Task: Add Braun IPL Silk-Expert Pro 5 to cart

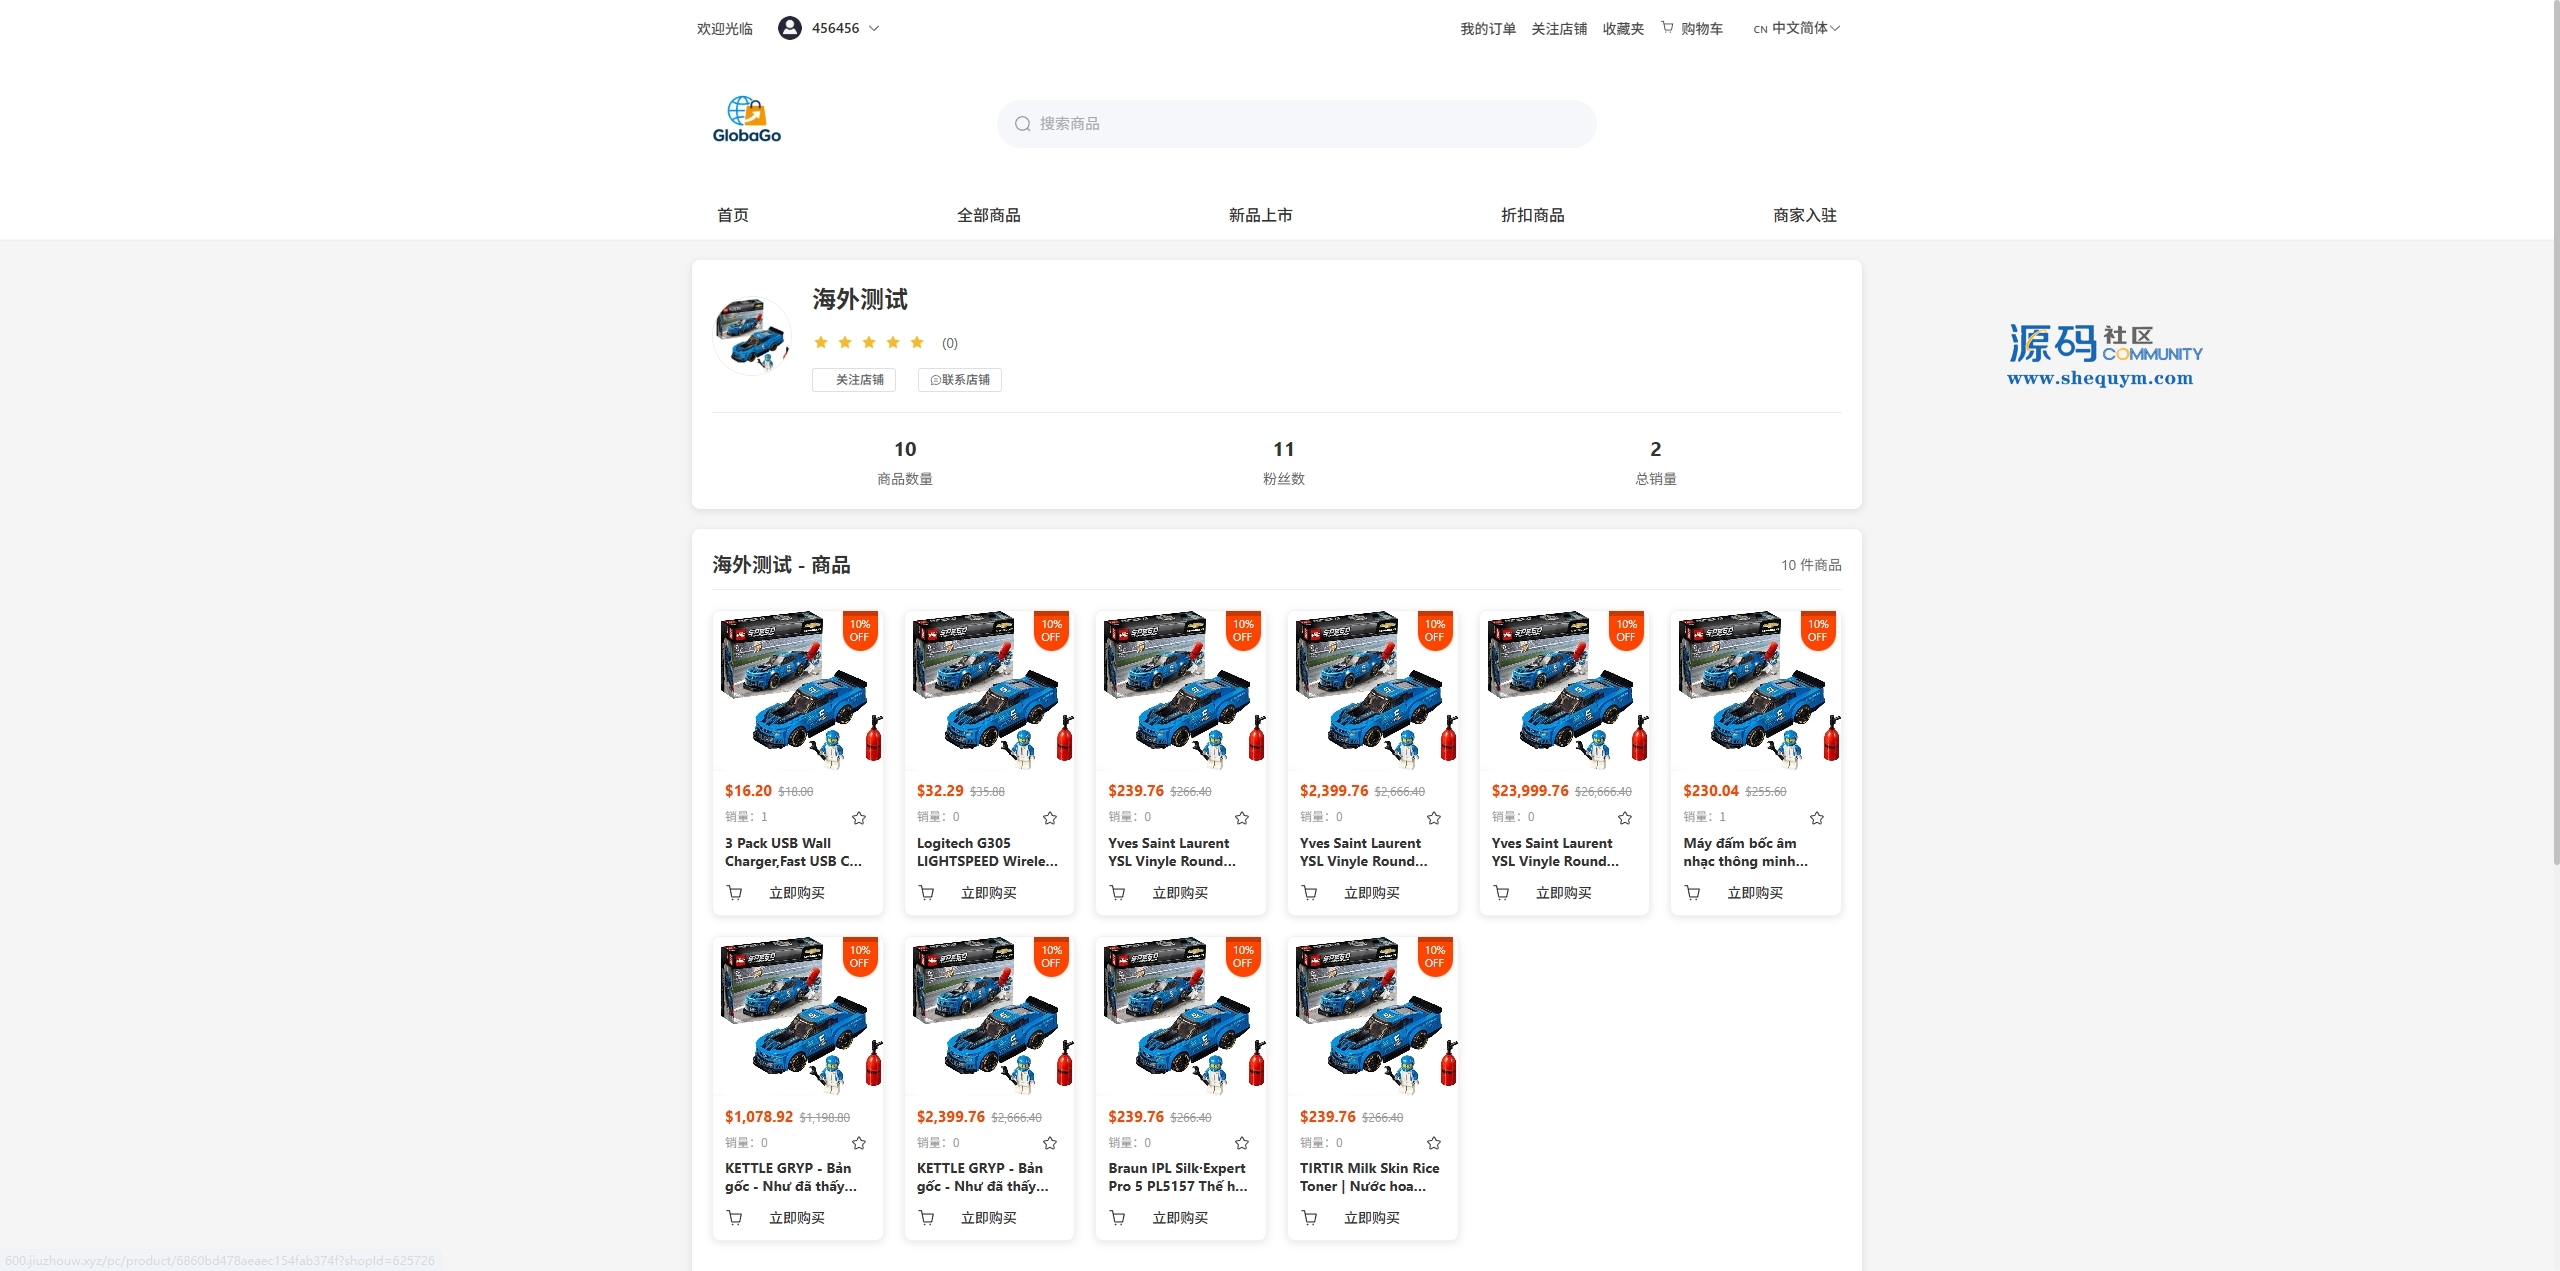Action: 1118,1218
